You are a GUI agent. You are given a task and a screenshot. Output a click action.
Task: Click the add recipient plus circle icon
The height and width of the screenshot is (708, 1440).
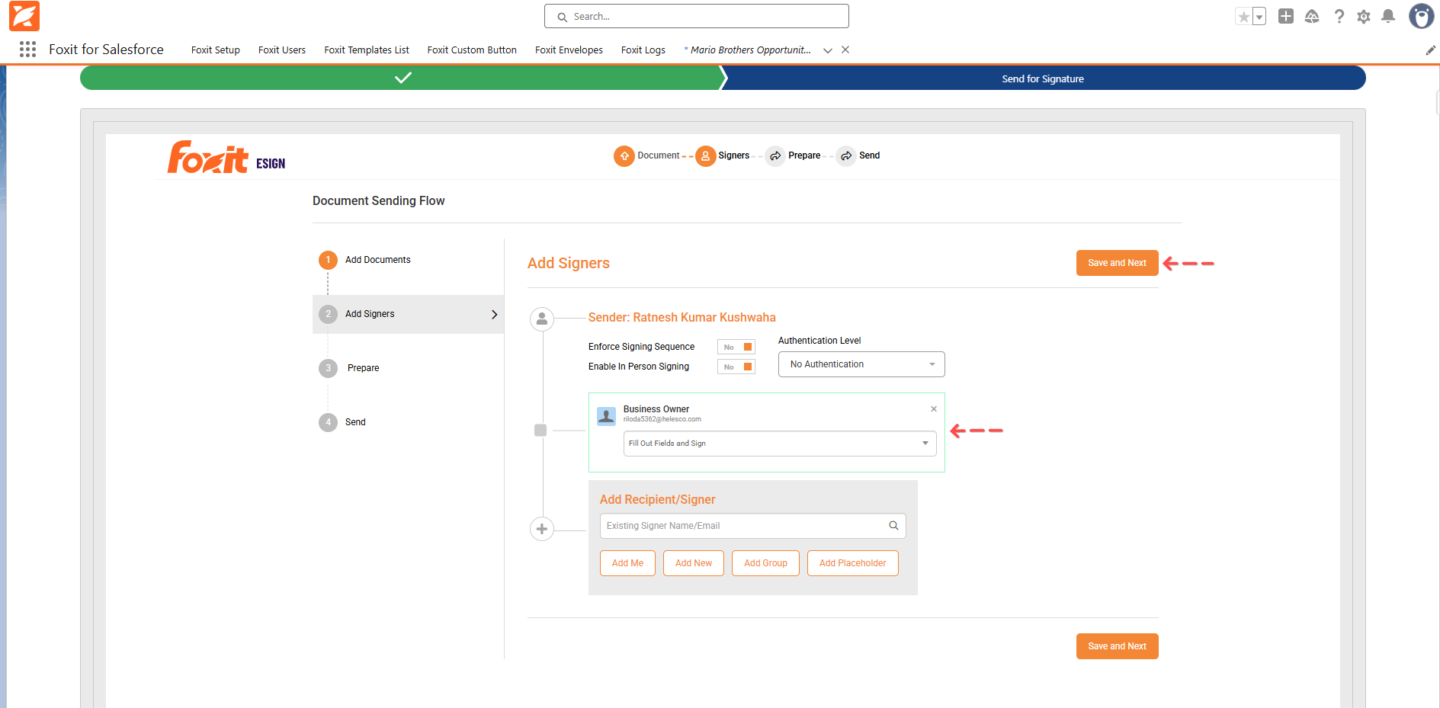point(542,529)
